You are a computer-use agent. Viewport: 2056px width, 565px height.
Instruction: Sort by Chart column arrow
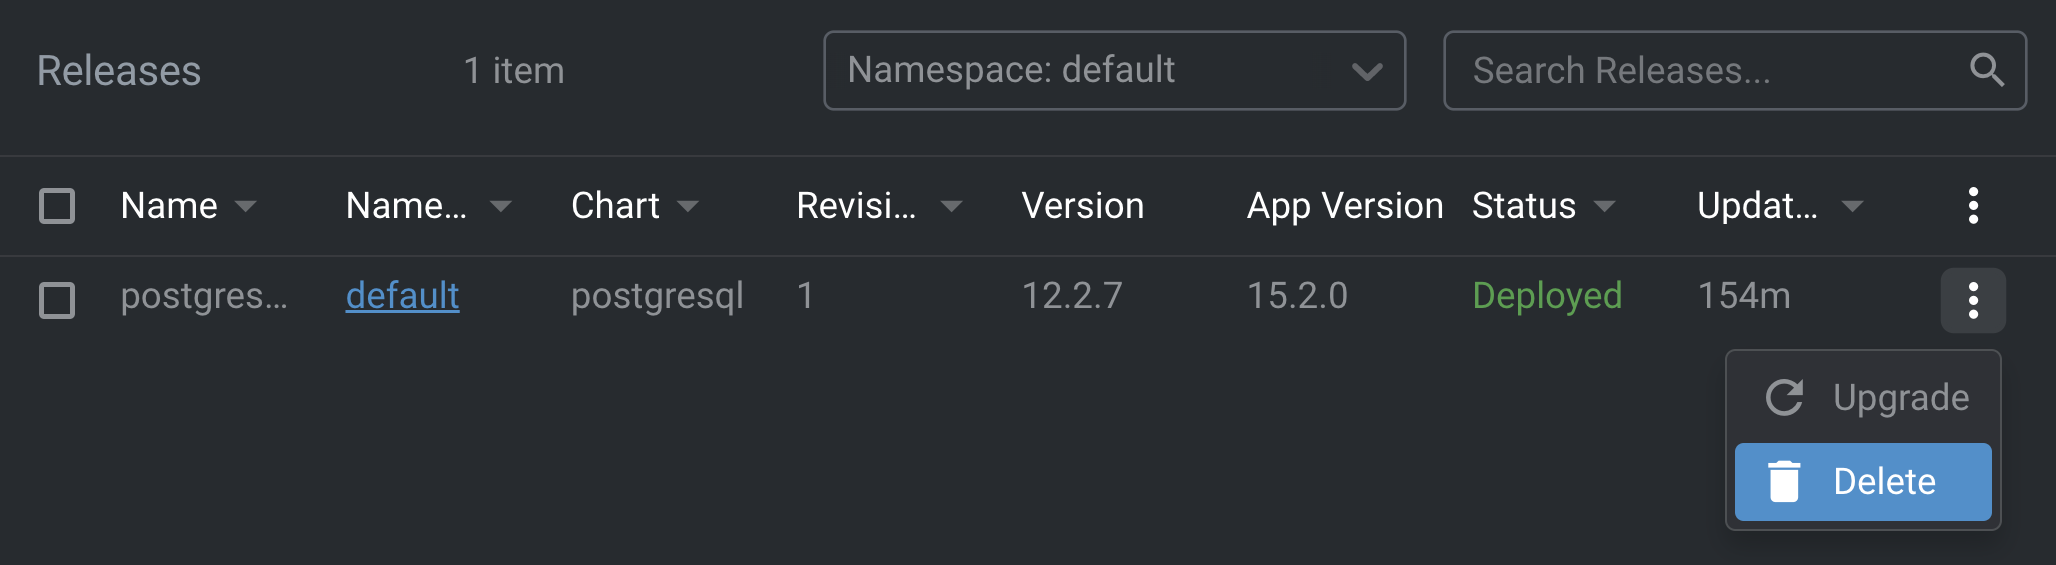[687, 206]
